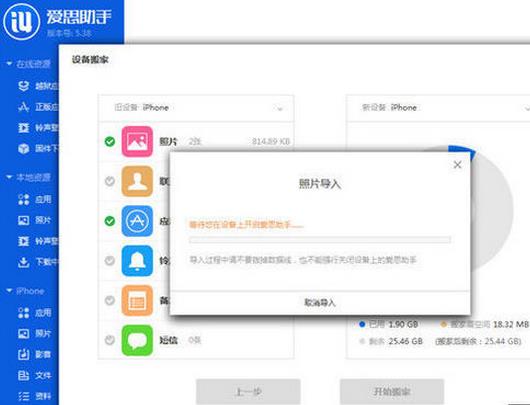Click the orange memo notes icon
The height and width of the screenshot is (405, 530).
[x=137, y=301]
